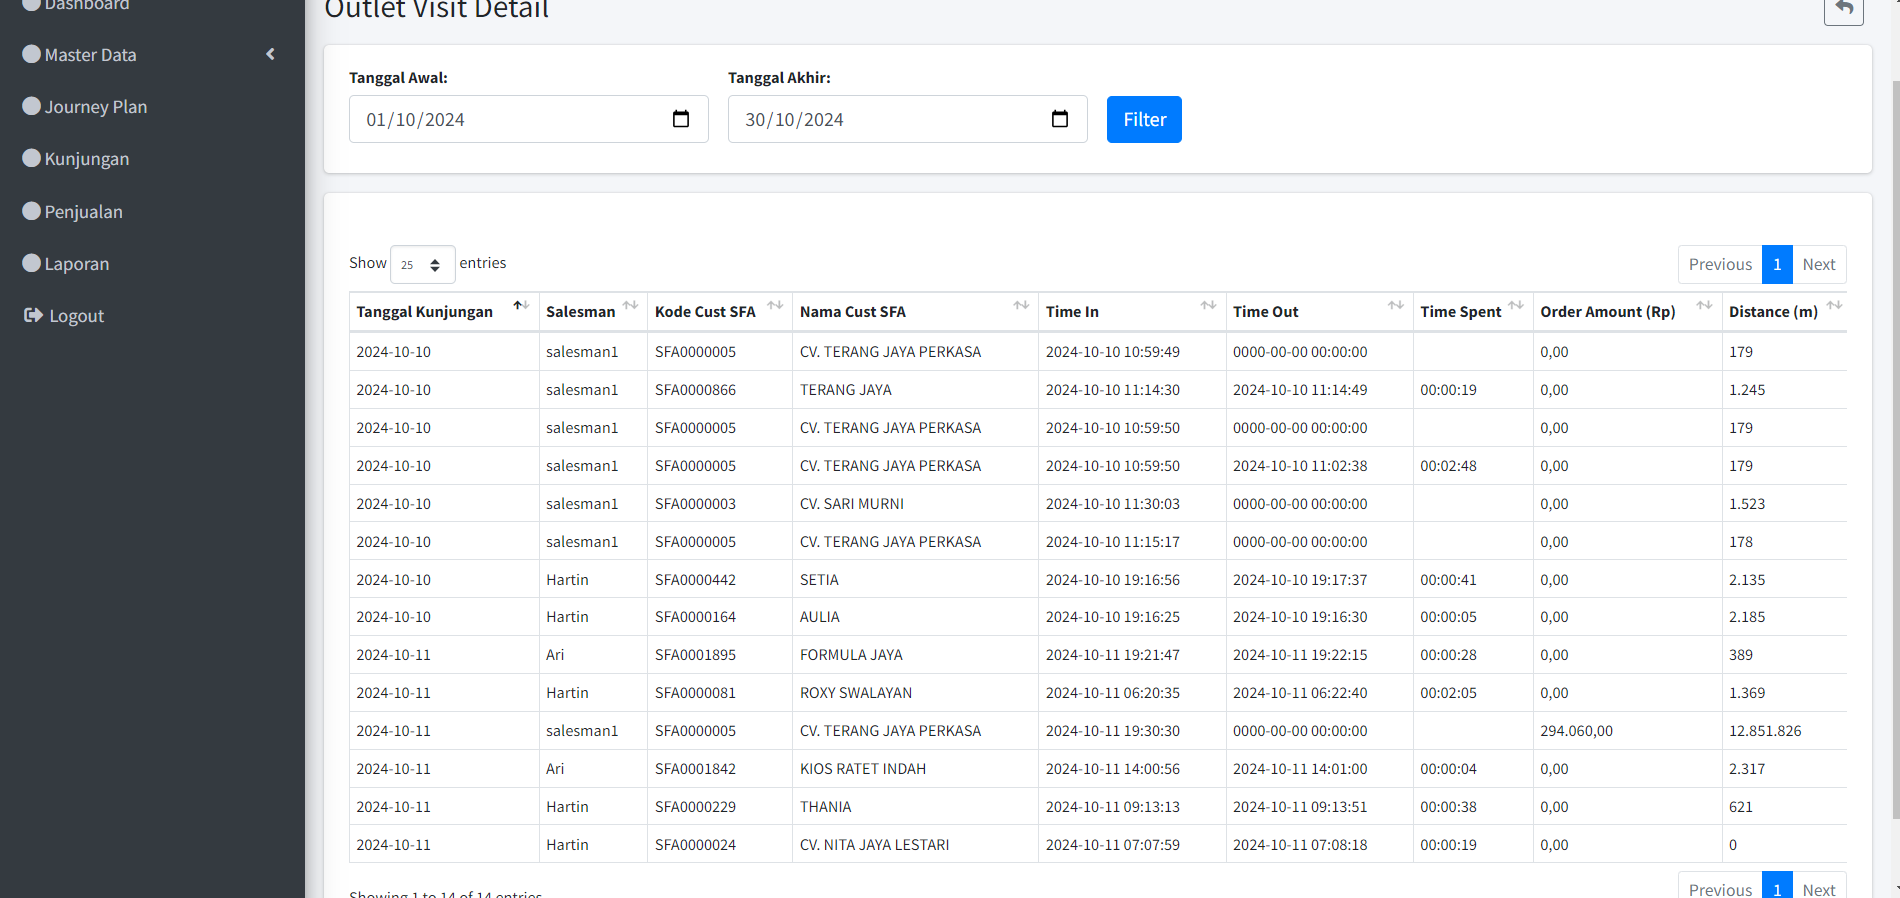This screenshot has width=1900, height=898.
Task: Click Time Out 2024-10-10 19:16:30
Action: coord(1300,617)
